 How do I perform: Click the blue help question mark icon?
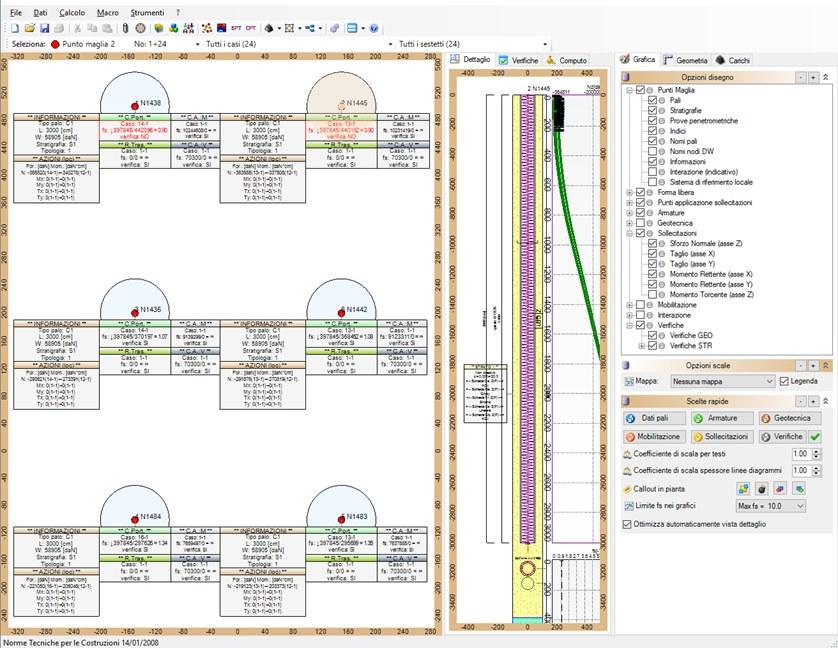tap(374, 28)
